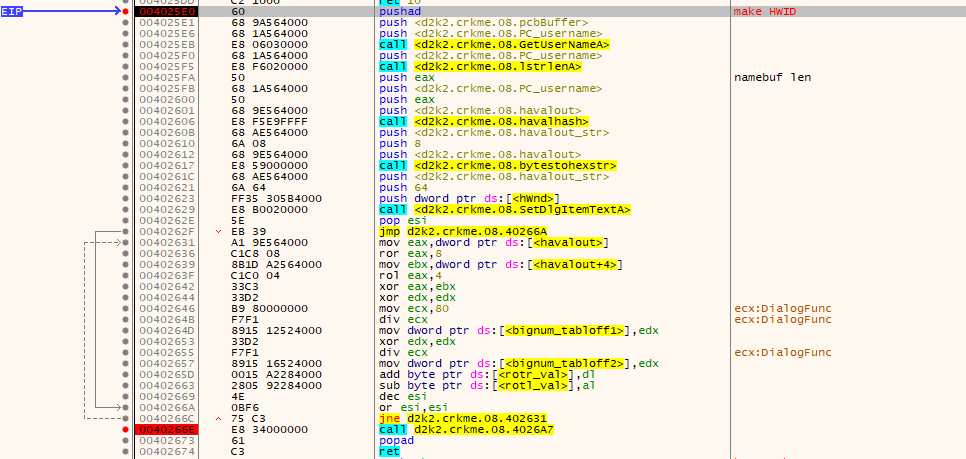Select push havalout_str at 0040260B
Image resolution: width=966 pixels, height=459 pixels.
495,132
